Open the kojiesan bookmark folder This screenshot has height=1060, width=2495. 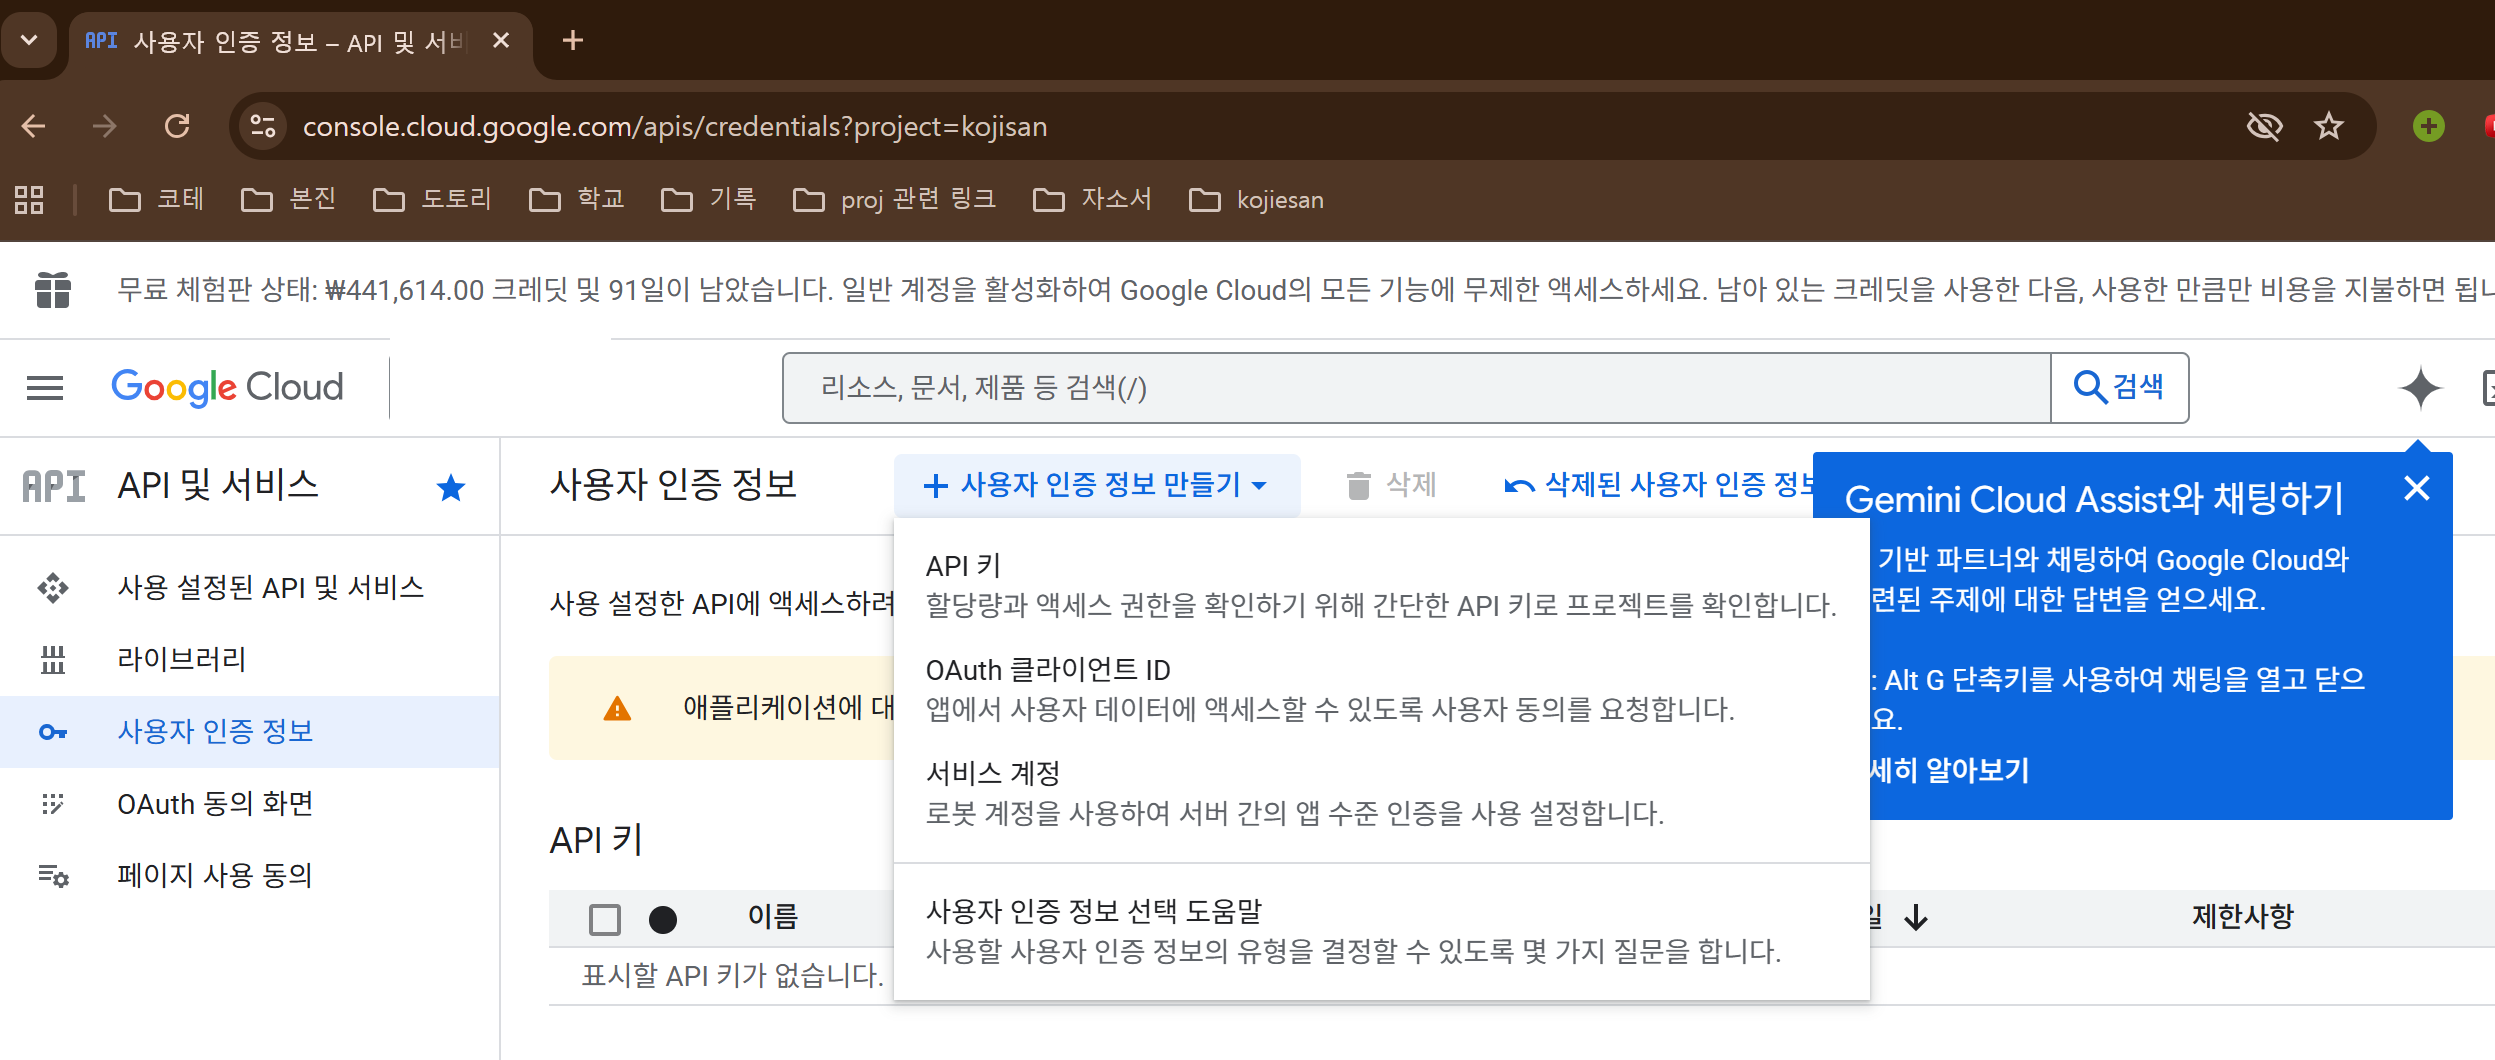pyautogui.click(x=1256, y=200)
